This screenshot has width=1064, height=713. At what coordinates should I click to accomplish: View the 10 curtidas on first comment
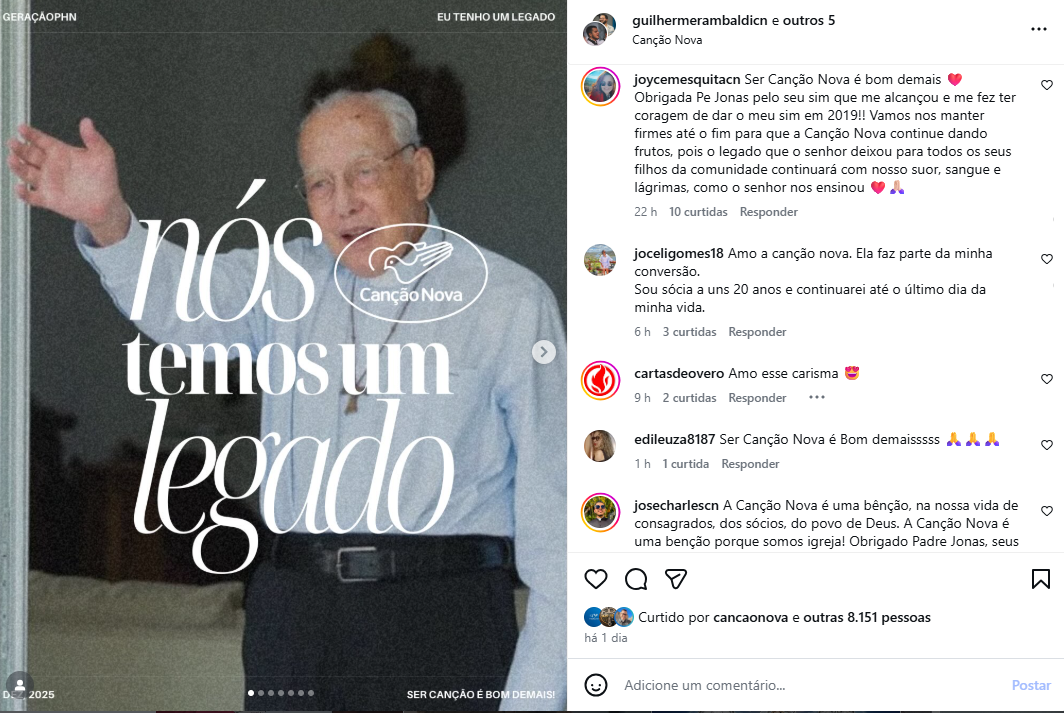698,212
